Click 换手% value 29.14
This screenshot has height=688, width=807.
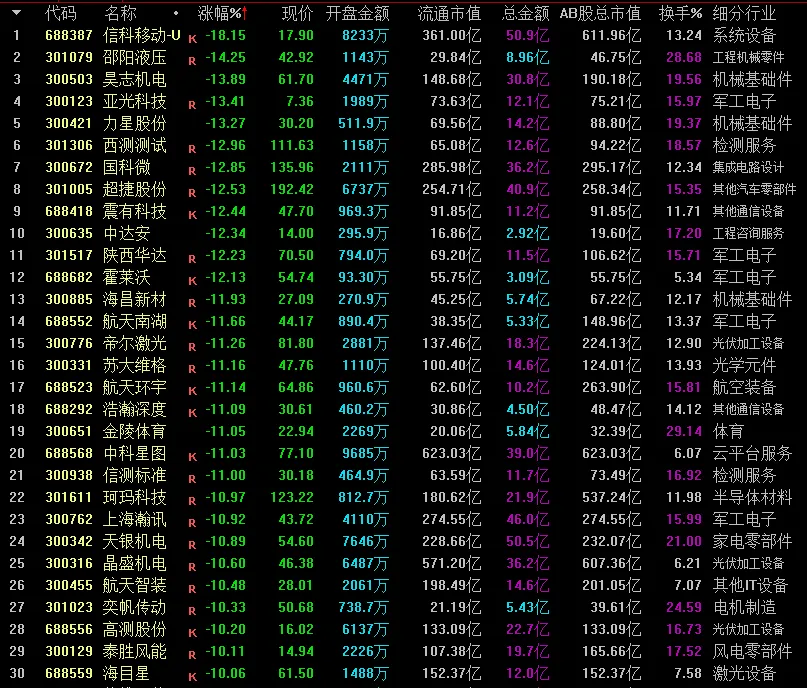click(x=684, y=431)
